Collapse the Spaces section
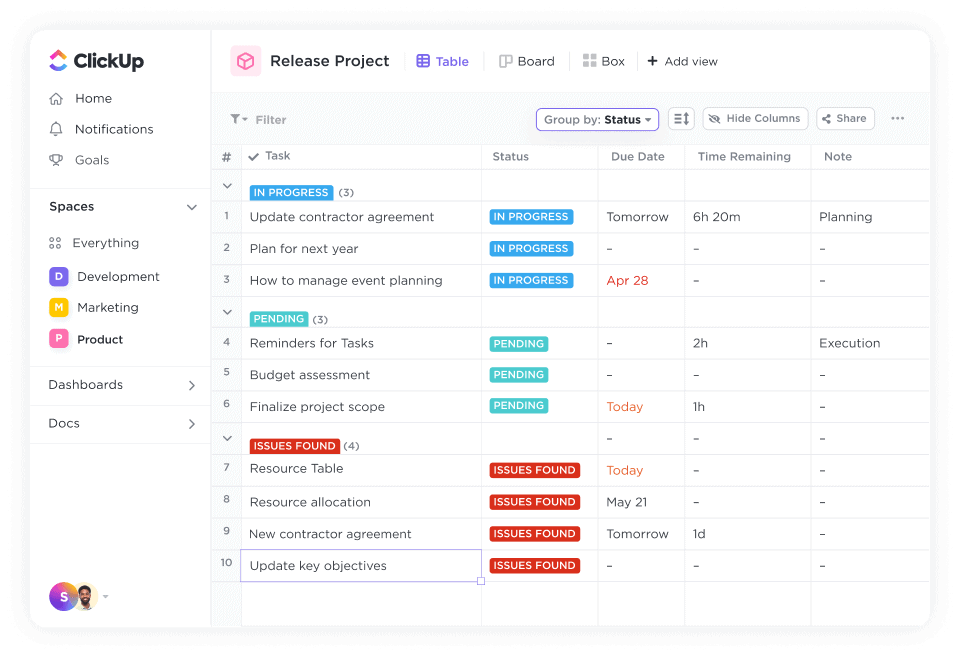 [192, 207]
